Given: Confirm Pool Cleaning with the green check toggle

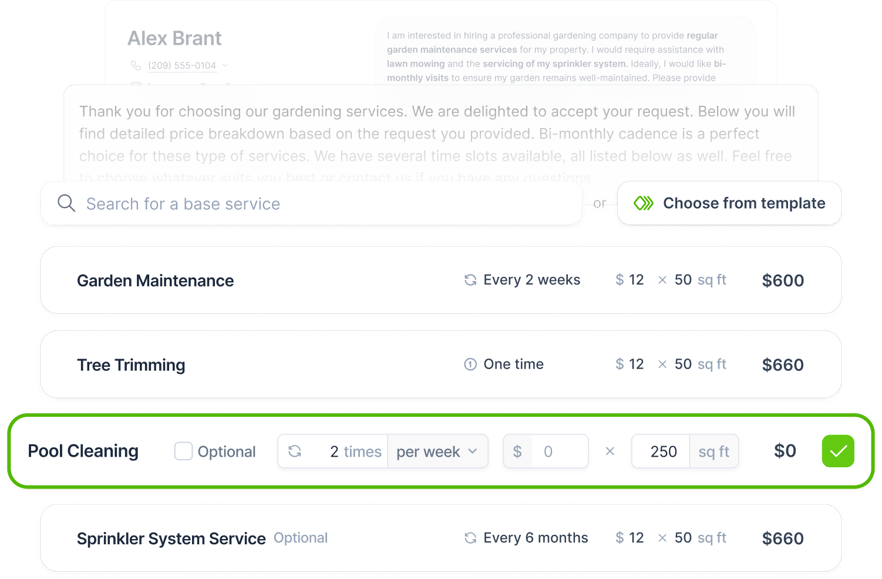Looking at the screenshot, I should pyautogui.click(x=838, y=451).
